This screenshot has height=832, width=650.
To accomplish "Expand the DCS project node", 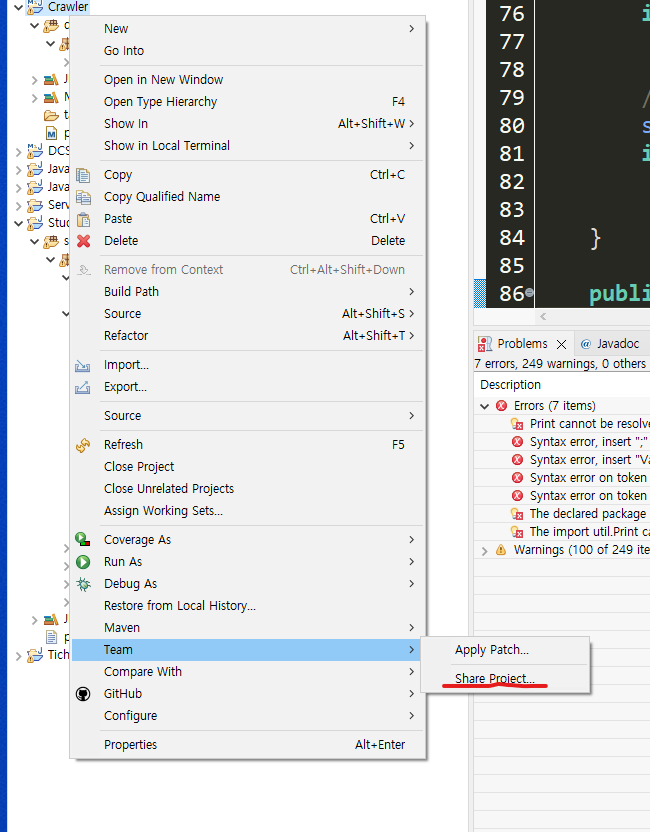I will point(19,152).
